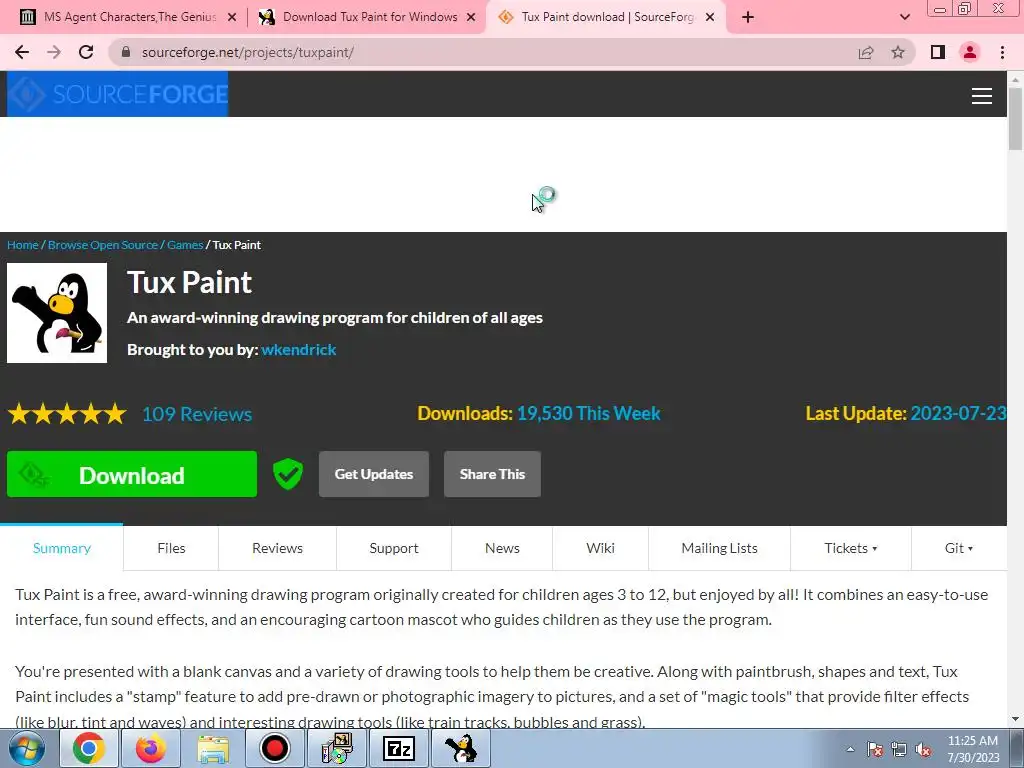Go back using the browser back arrow
Viewport: 1024px width, 768px height.
click(x=22, y=52)
